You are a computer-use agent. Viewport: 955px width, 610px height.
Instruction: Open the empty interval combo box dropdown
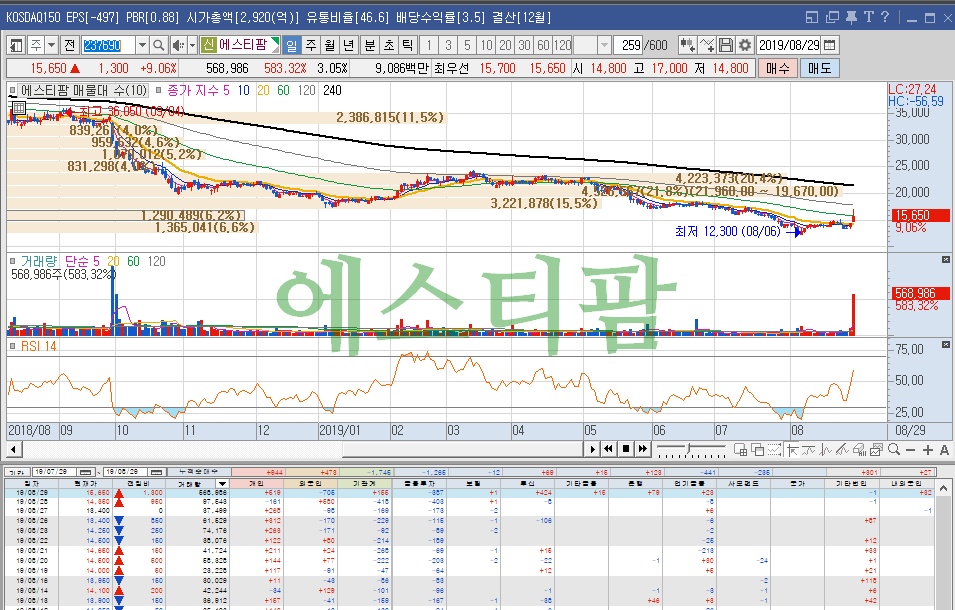[604, 45]
